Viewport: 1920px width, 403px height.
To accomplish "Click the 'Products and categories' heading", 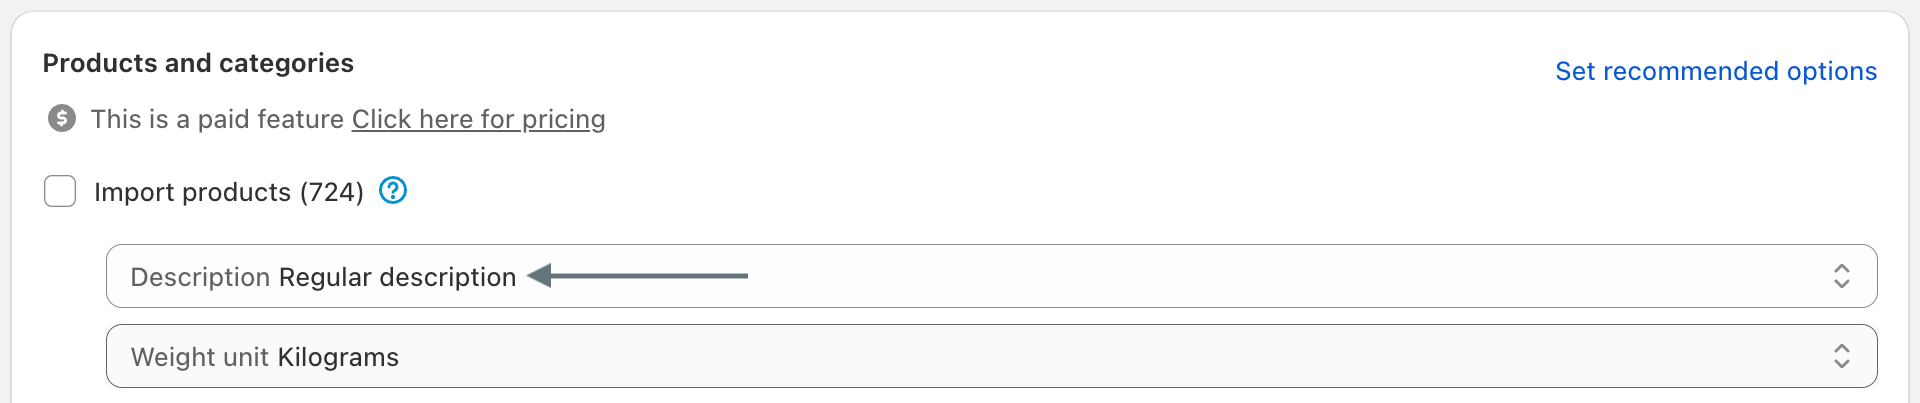I will [198, 63].
